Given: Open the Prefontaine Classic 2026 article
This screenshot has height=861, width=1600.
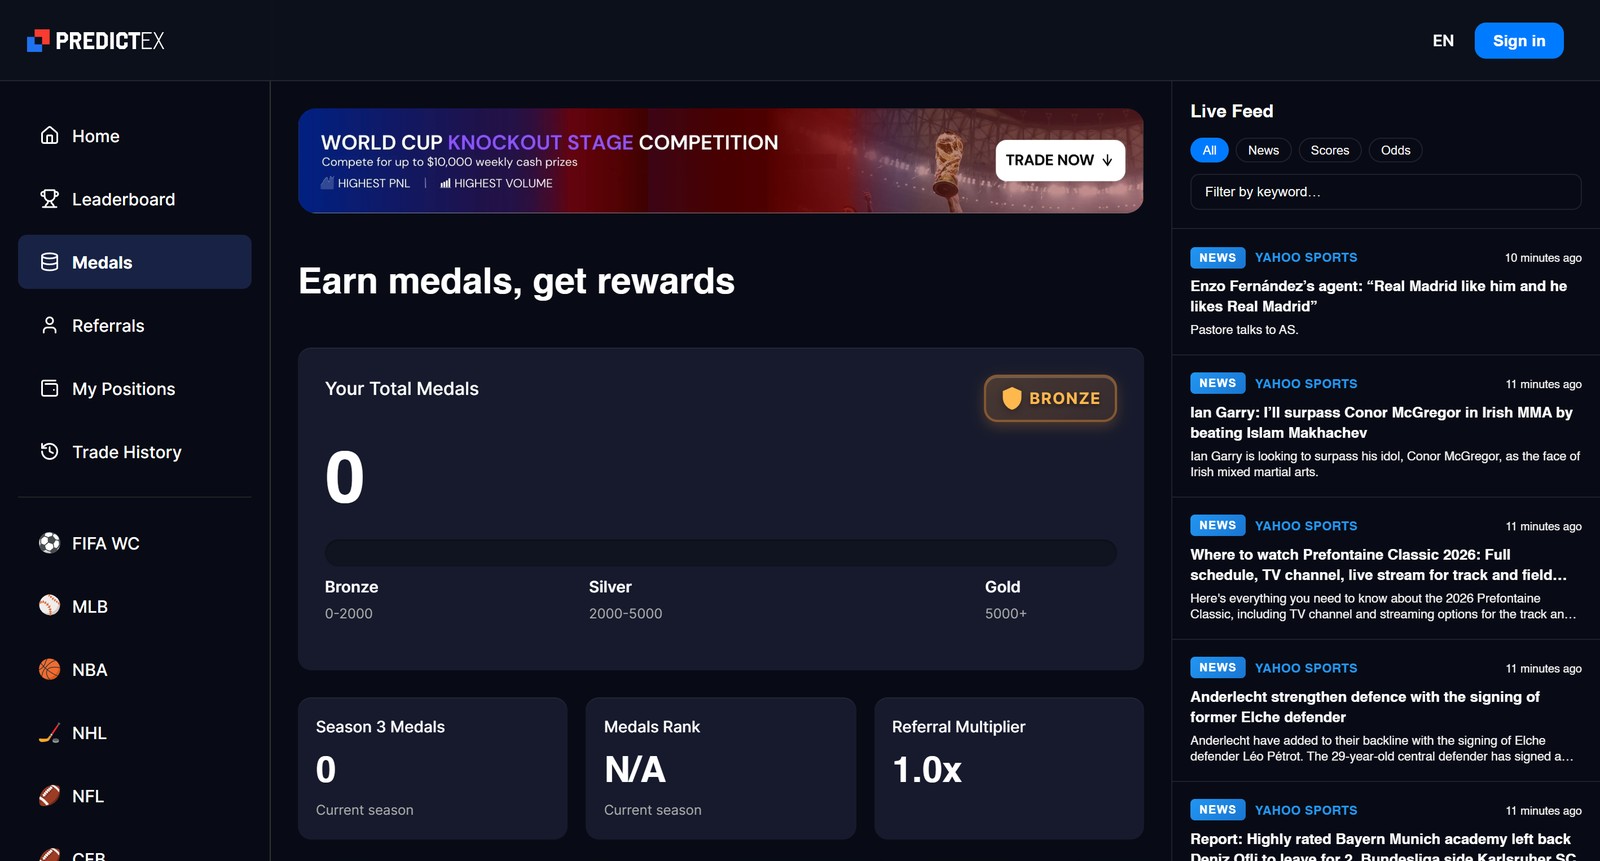Looking at the screenshot, I should coord(1378,564).
